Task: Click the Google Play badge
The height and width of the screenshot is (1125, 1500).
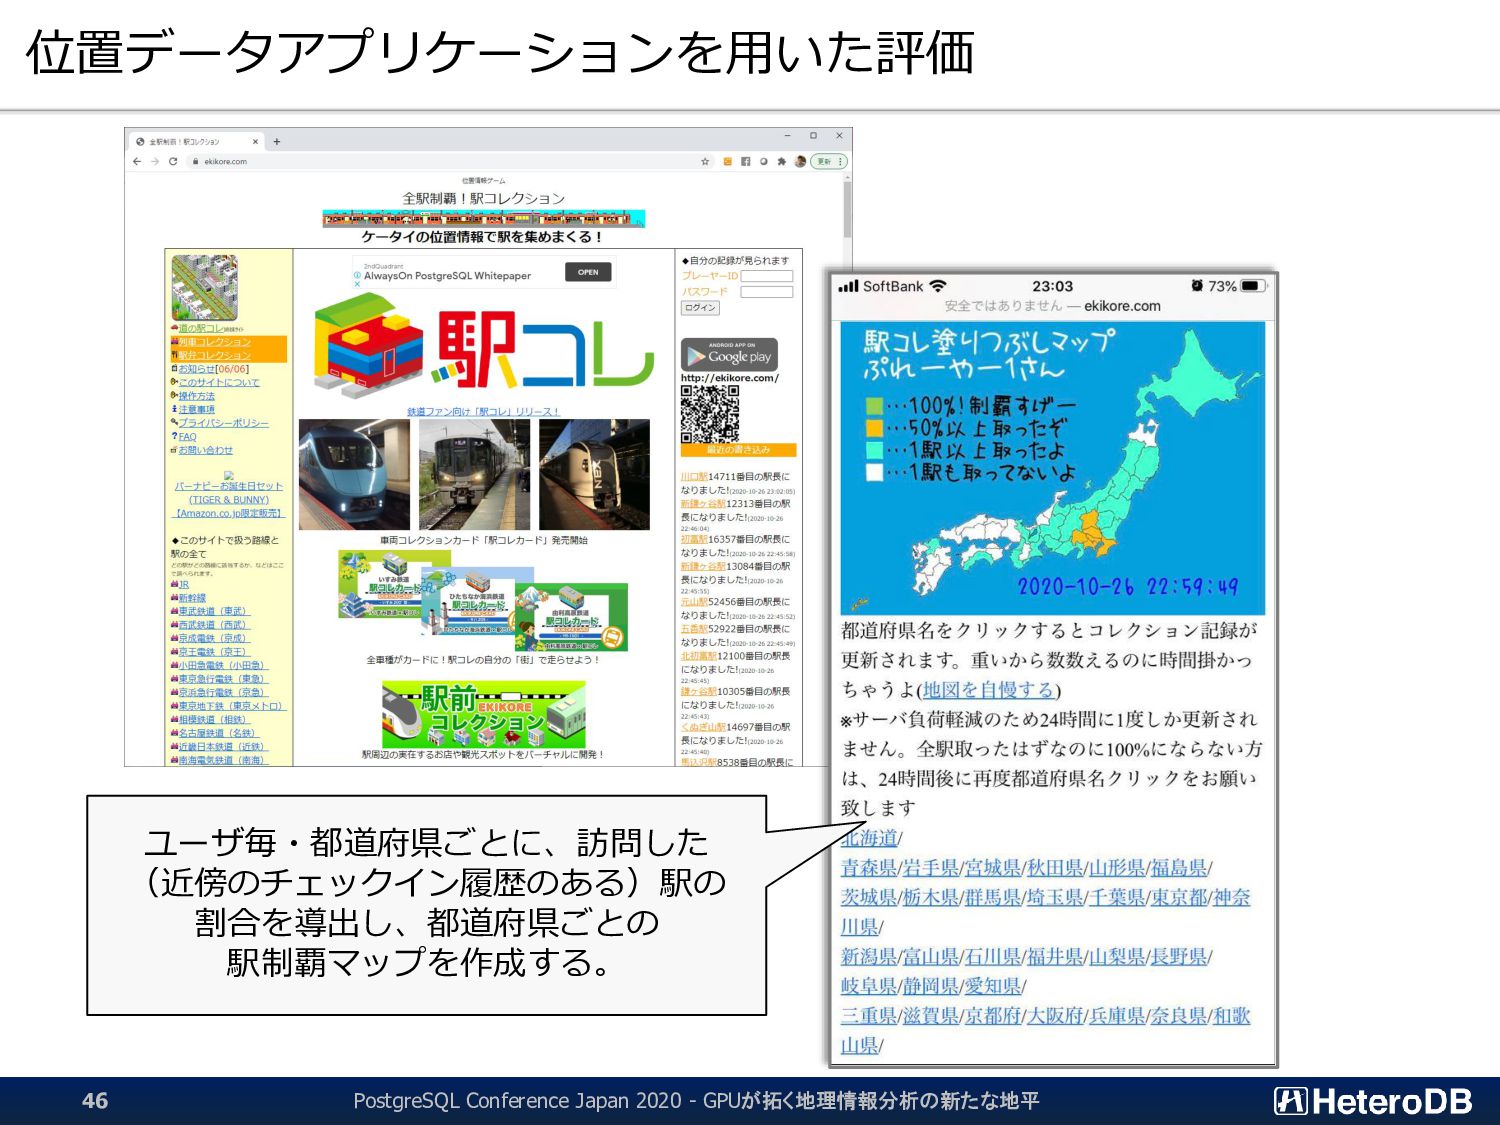Action: pos(729,354)
